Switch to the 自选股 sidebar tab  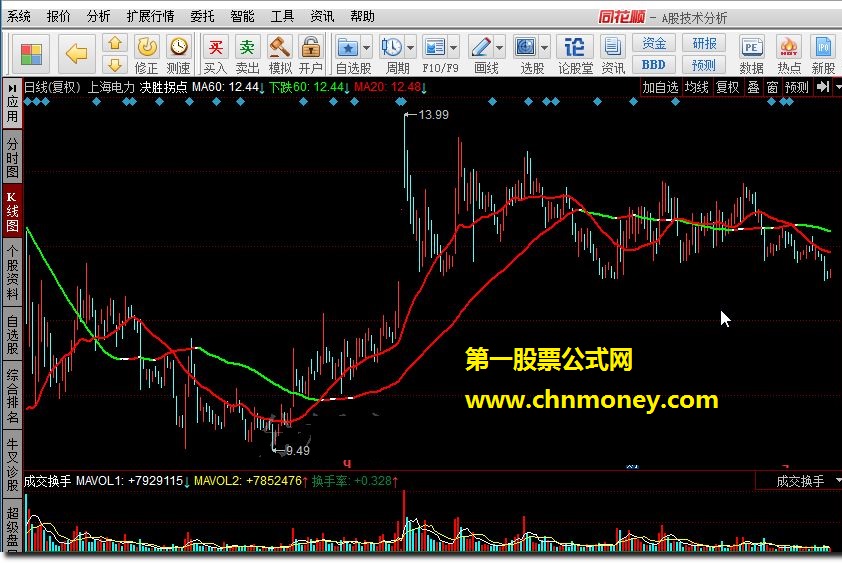click(x=12, y=335)
